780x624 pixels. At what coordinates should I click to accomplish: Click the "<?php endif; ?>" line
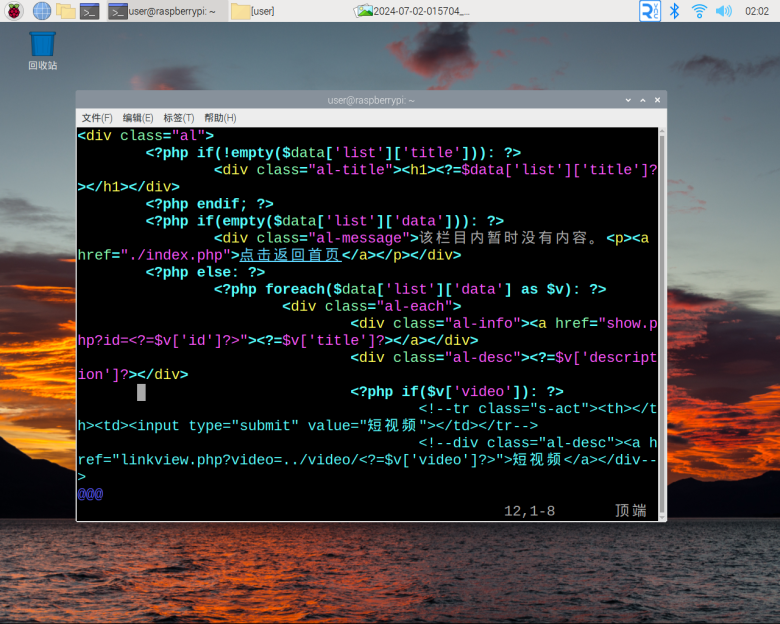coord(209,204)
